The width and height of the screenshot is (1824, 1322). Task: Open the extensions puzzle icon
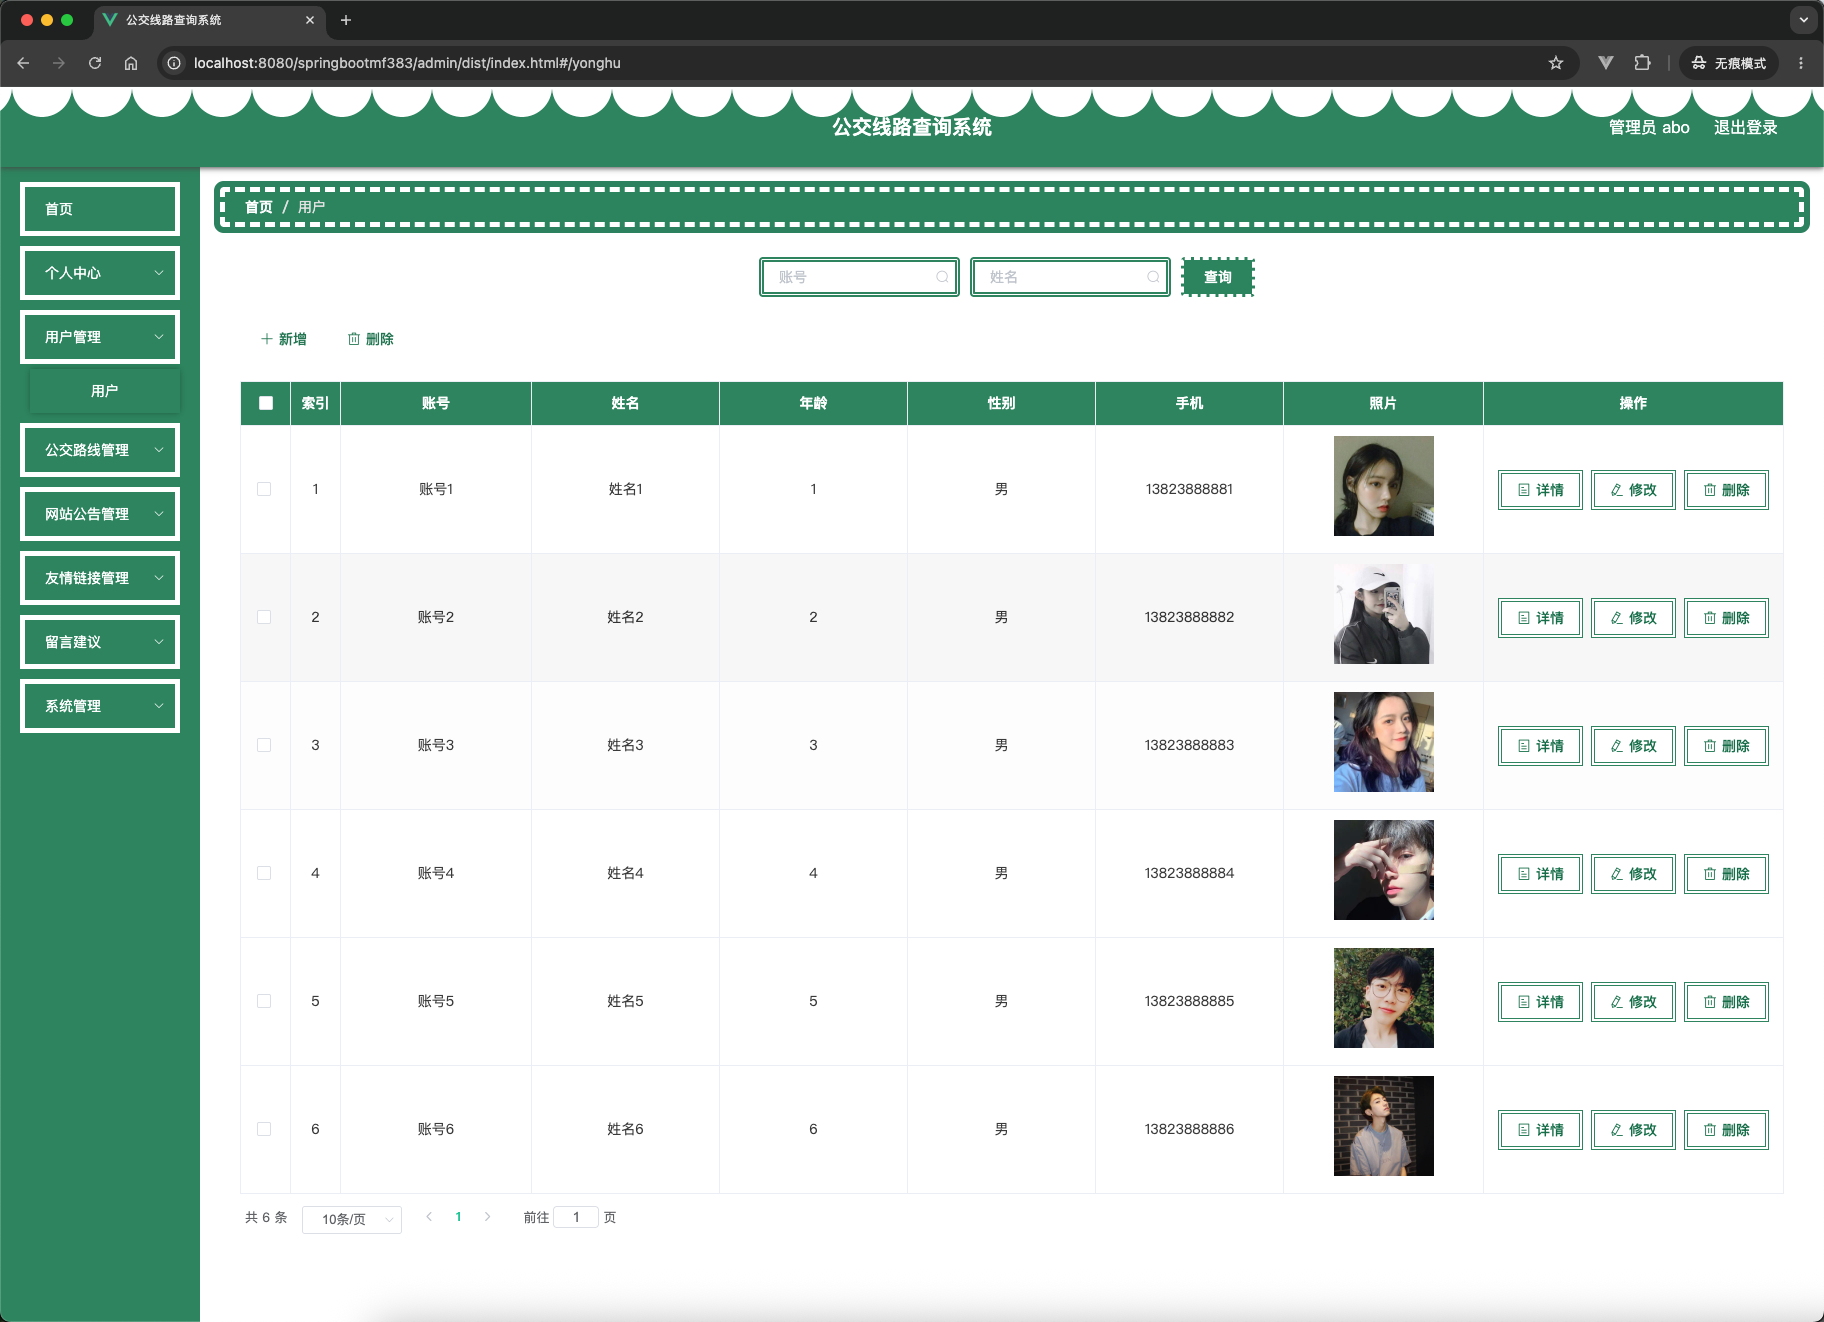(1642, 63)
